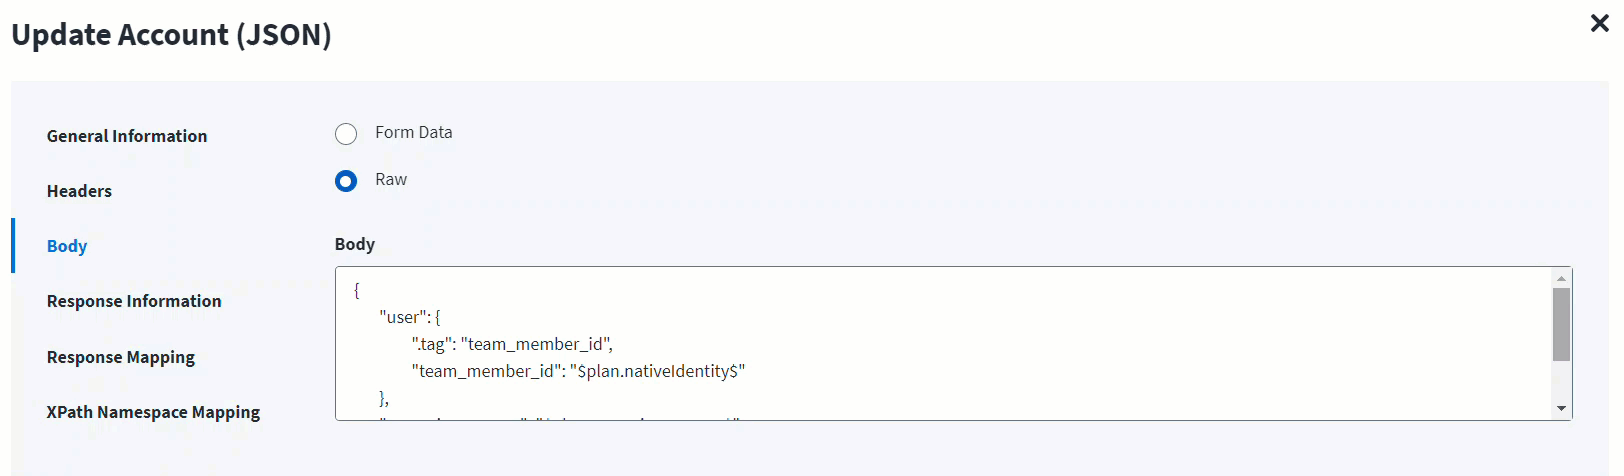Click the Body field label above the editor
This screenshot has width=1624, height=476.
point(355,244)
